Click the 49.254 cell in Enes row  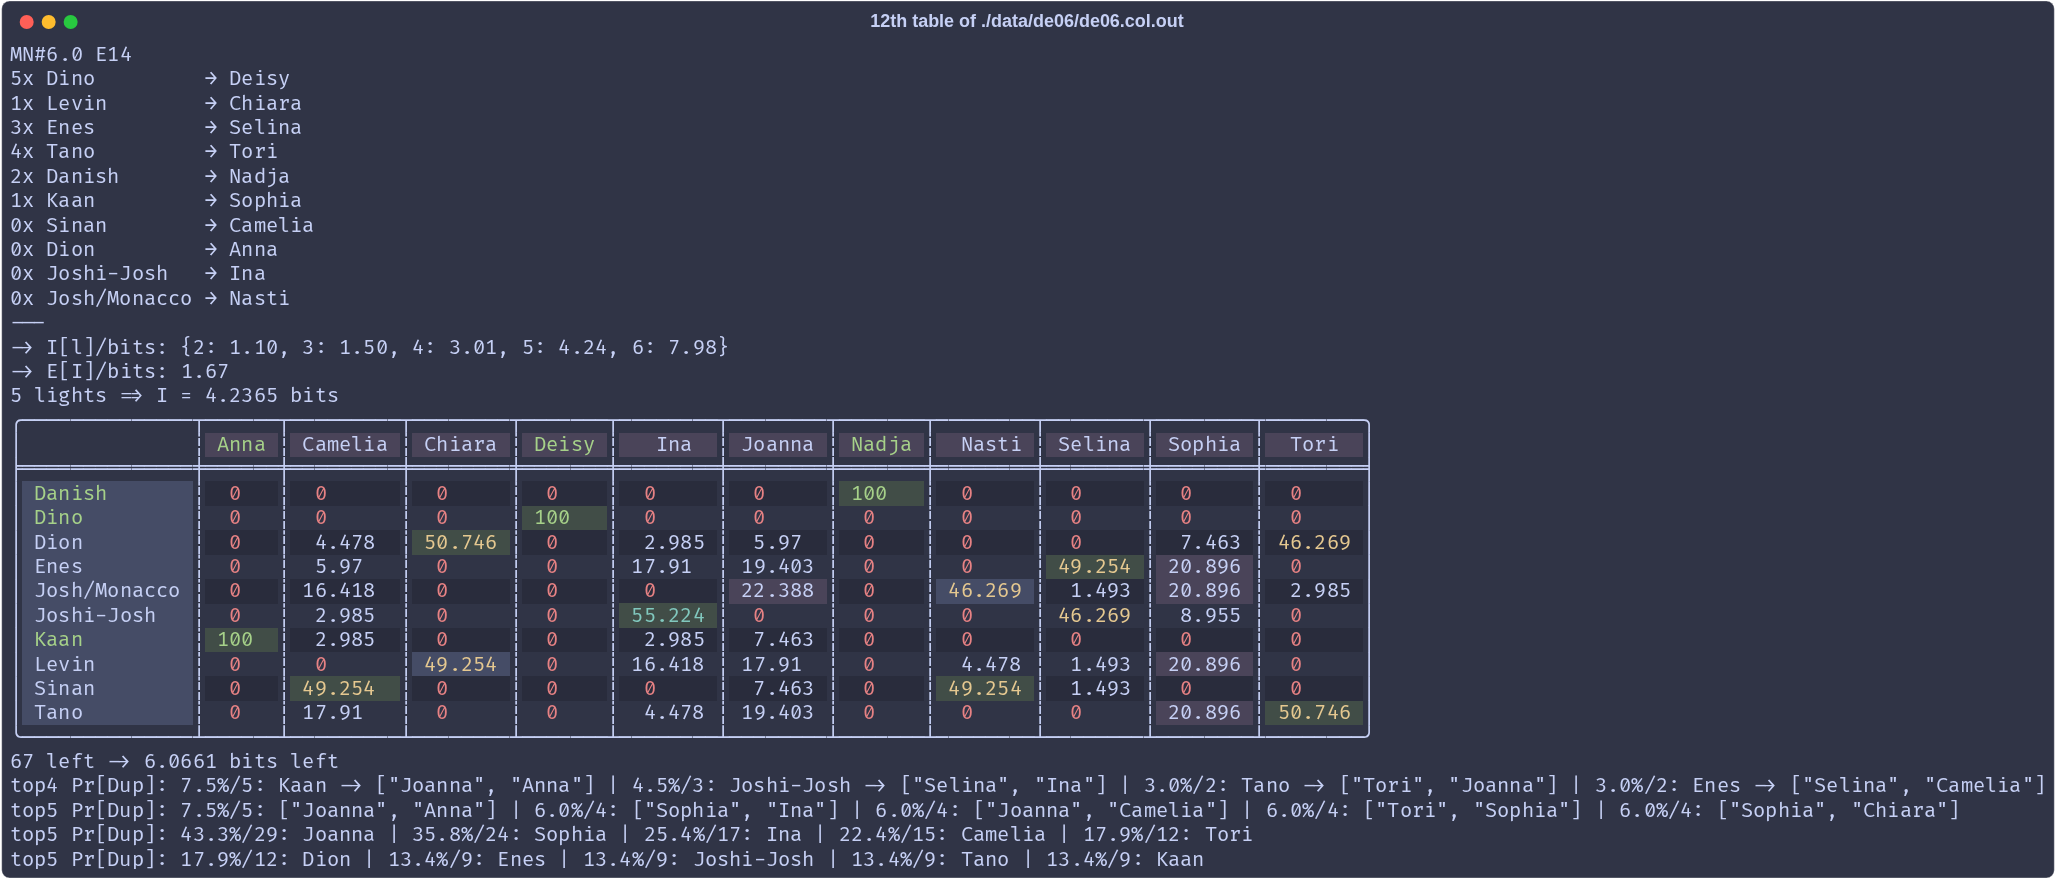click(x=1094, y=567)
